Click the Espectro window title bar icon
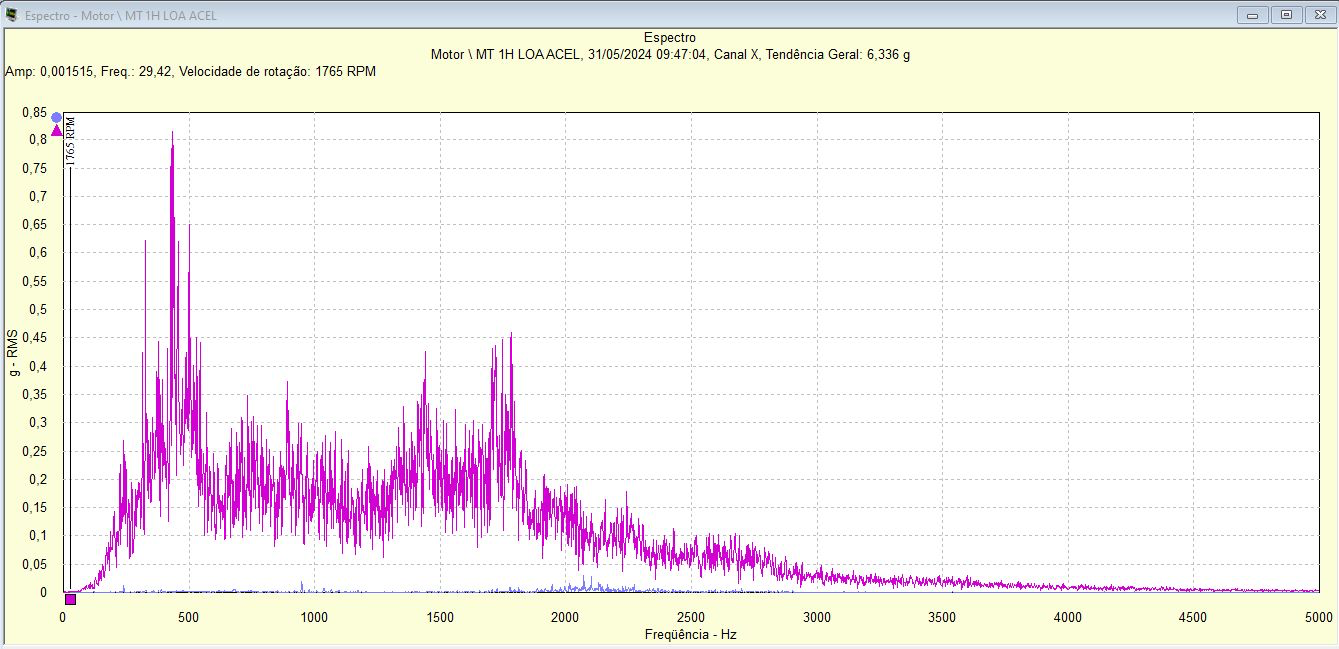The height and width of the screenshot is (649, 1339). [12, 14]
